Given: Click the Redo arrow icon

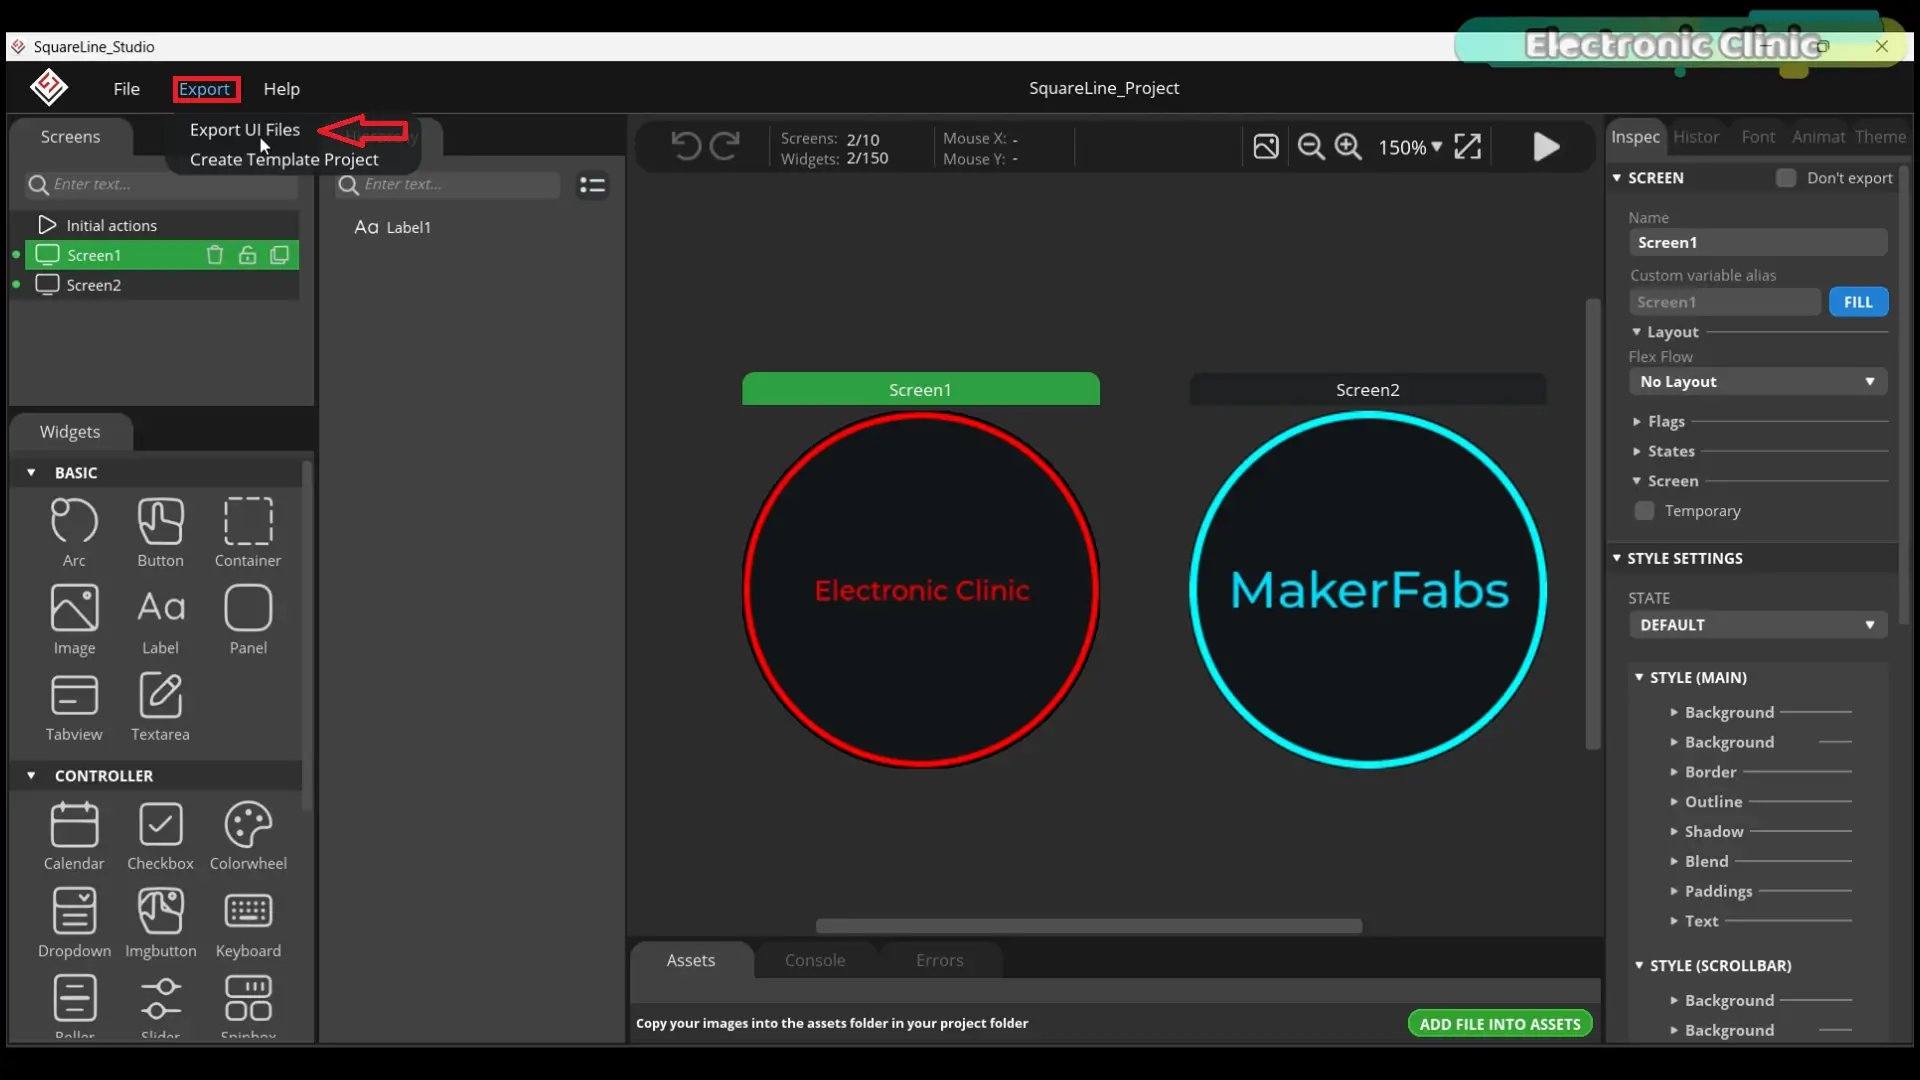Looking at the screenshot, I should (x=725, y=146).
